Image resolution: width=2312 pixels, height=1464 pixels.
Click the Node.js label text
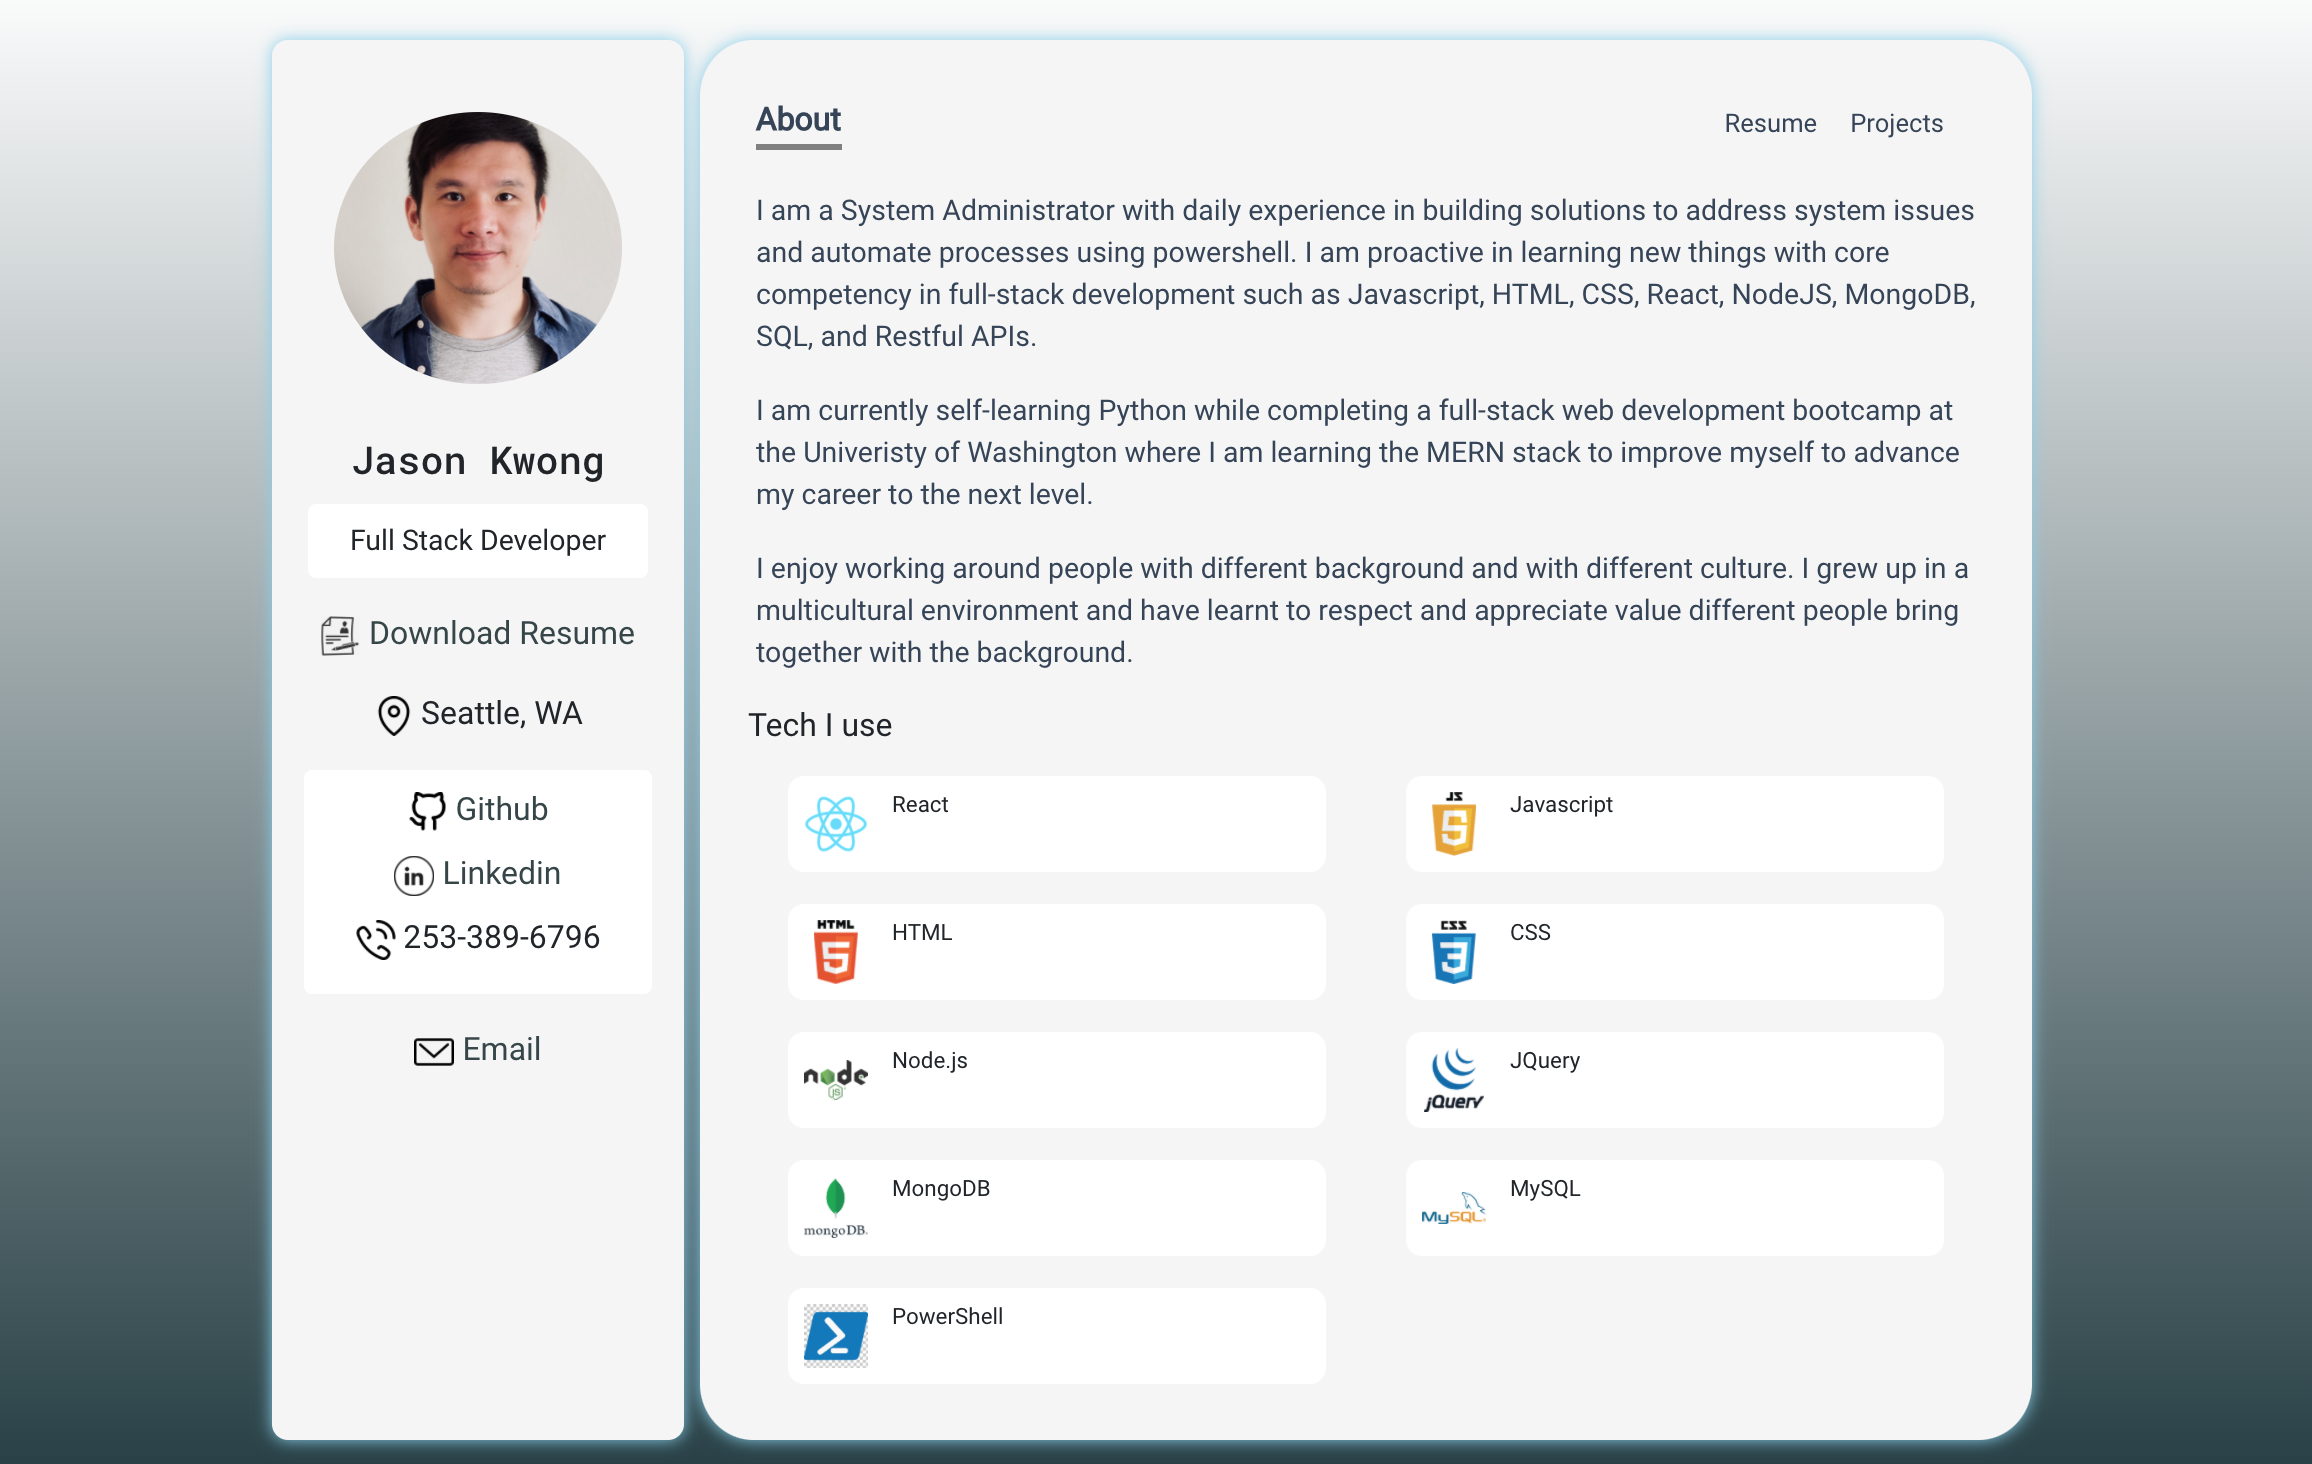pyautogui.click(x=930, y=1060)
